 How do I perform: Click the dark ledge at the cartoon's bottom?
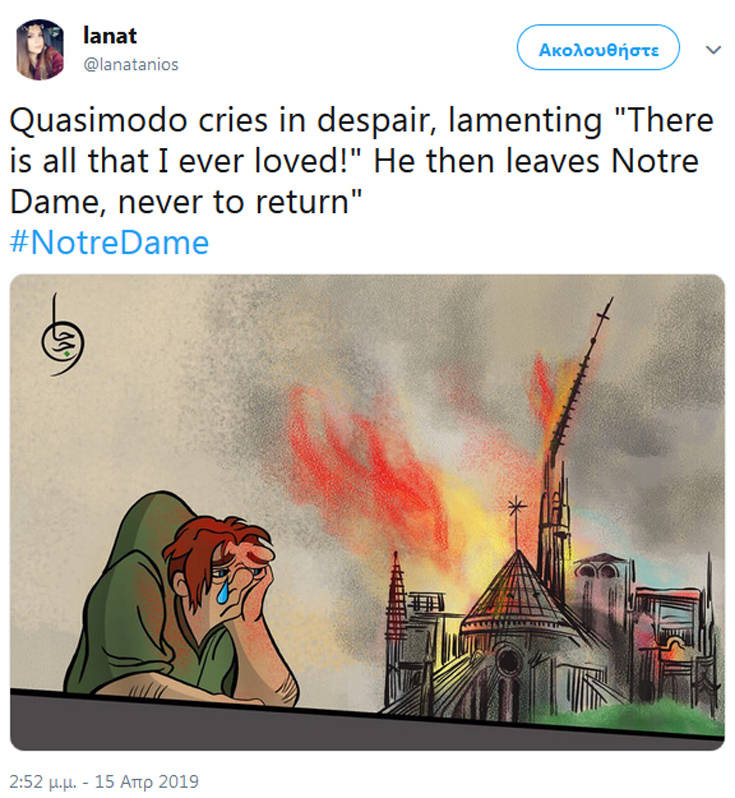(366, 725)
